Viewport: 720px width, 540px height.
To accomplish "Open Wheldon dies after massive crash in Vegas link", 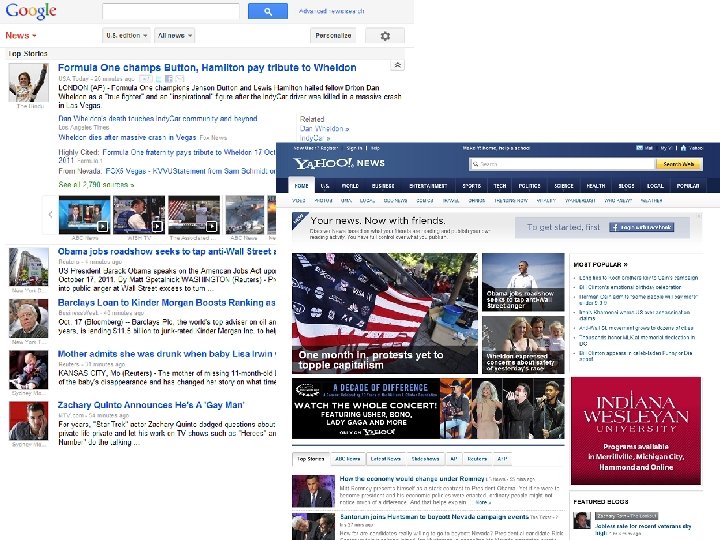I will click(127, 137).
